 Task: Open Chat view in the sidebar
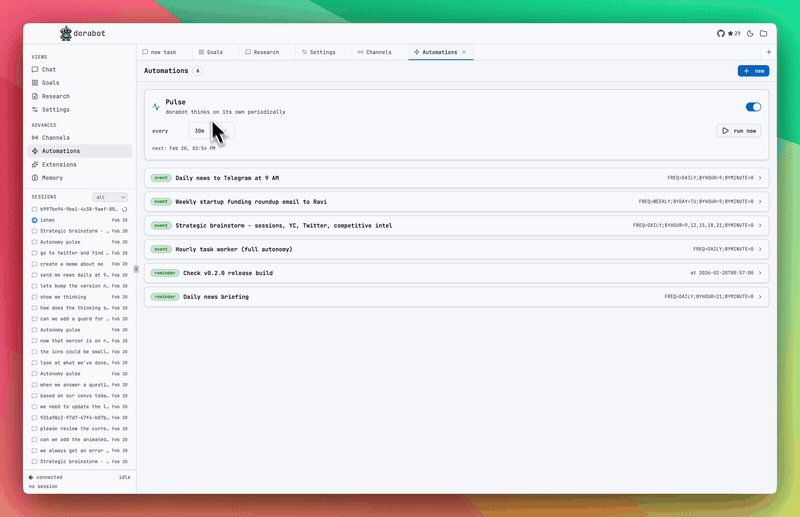pos(80,69)
